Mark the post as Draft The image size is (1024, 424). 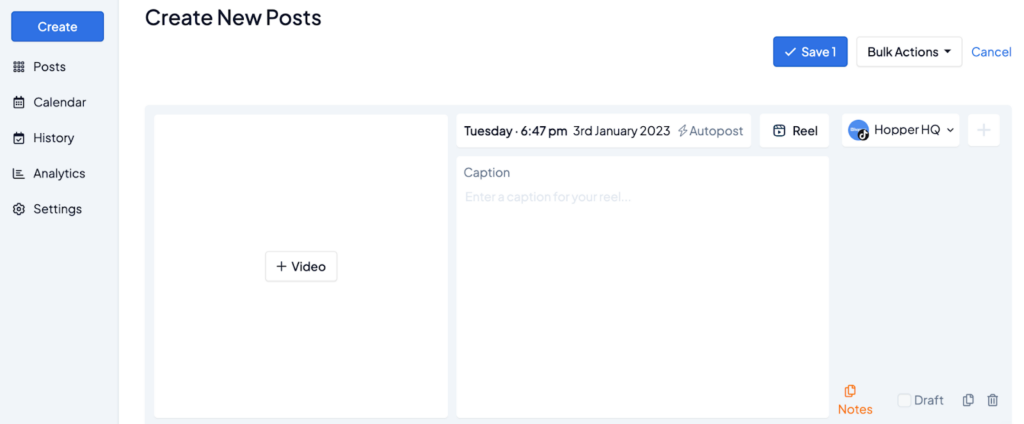[904, 400]
